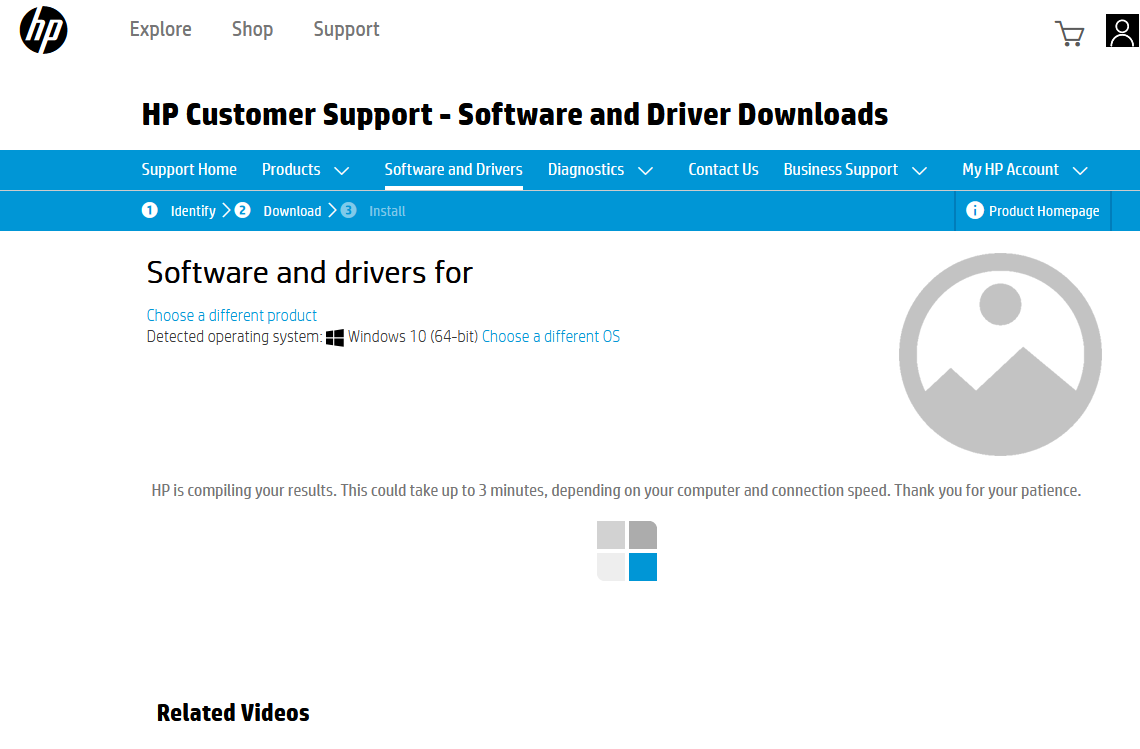Open the shopping cart

[x=1070, y=33]
